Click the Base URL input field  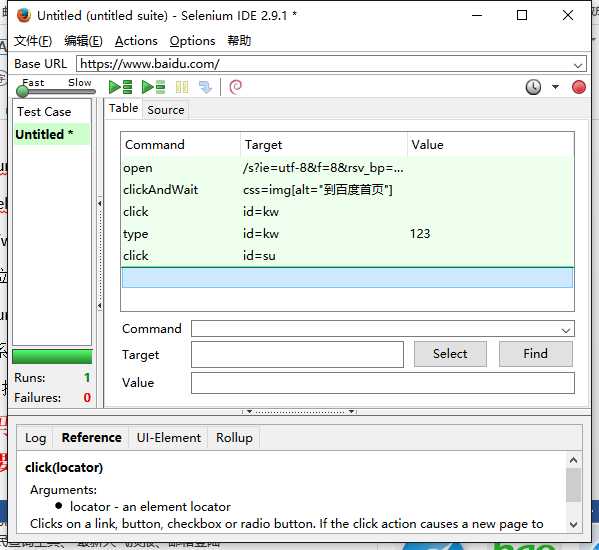[325, 64]
